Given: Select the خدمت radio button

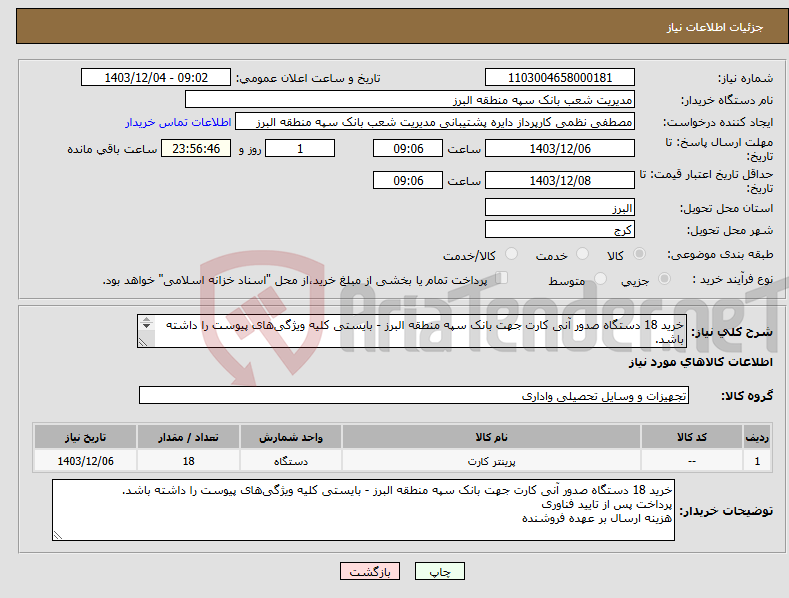Looking at the screenshot, I should tap(582, 254).
